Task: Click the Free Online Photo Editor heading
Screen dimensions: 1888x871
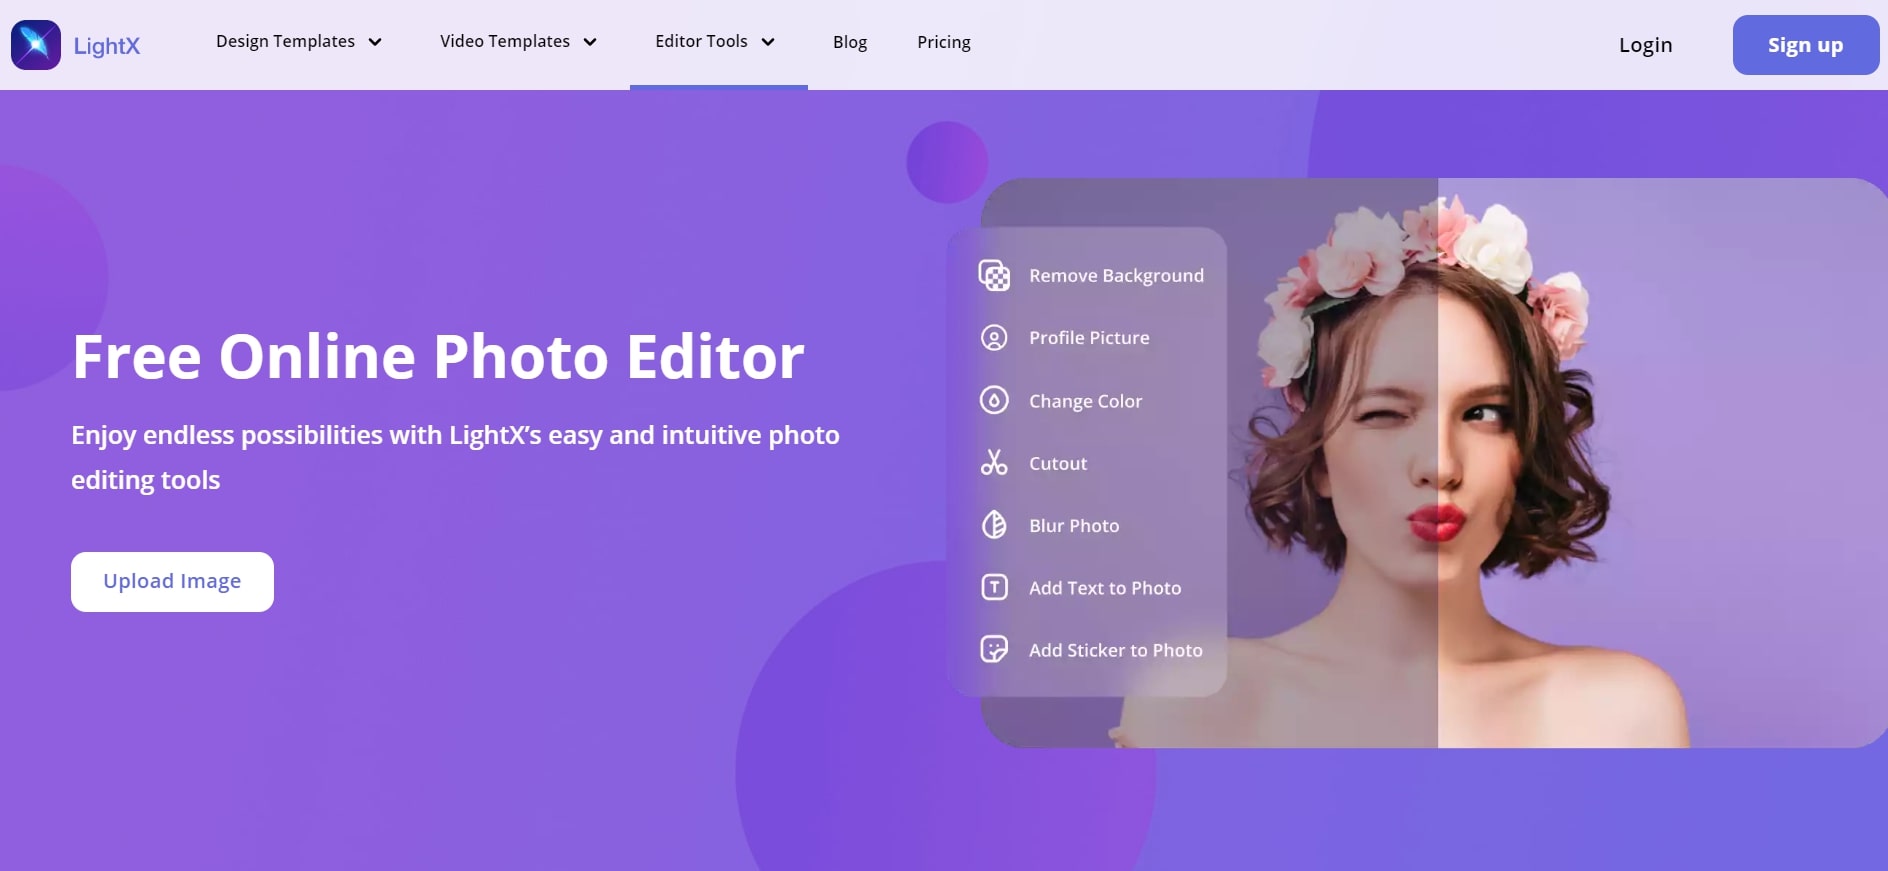Action: pyautogui.click(x=438, y=357)
